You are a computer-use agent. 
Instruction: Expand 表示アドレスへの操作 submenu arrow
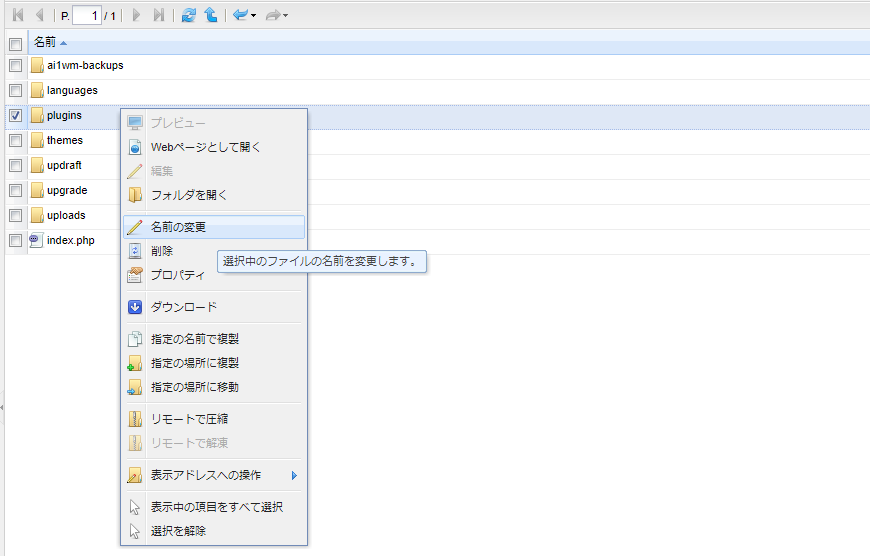(x=294, y=476)
